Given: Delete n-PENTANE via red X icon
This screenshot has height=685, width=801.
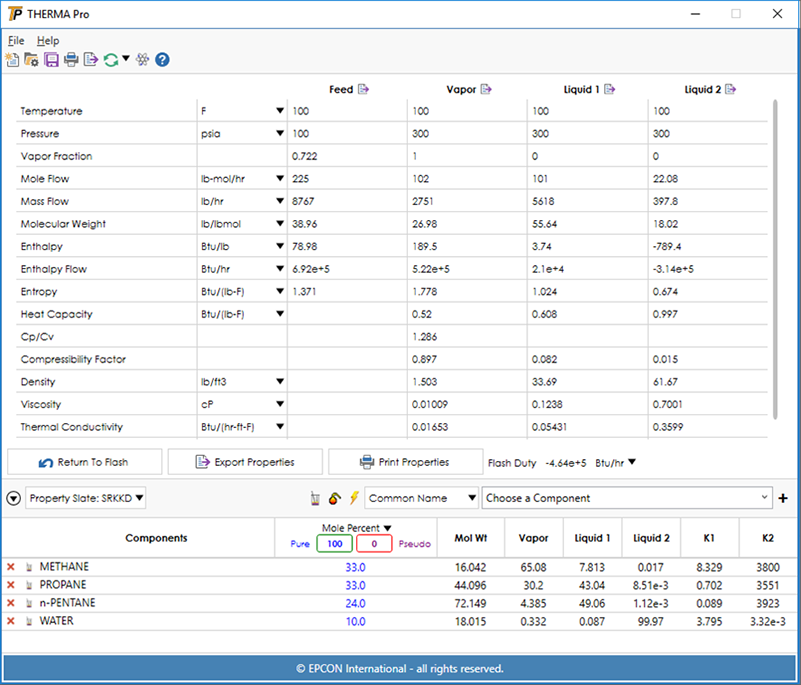Looking at the screenshot, I should coord(11,603).
